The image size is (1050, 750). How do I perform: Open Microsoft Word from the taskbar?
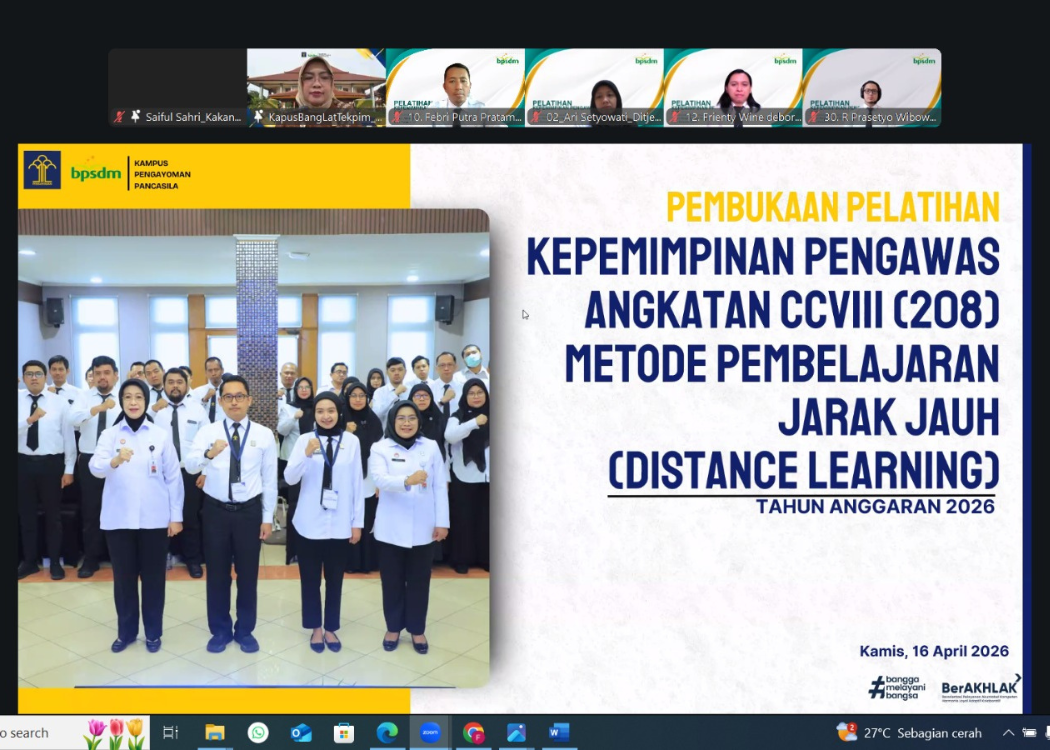click(x=558, y=733)
